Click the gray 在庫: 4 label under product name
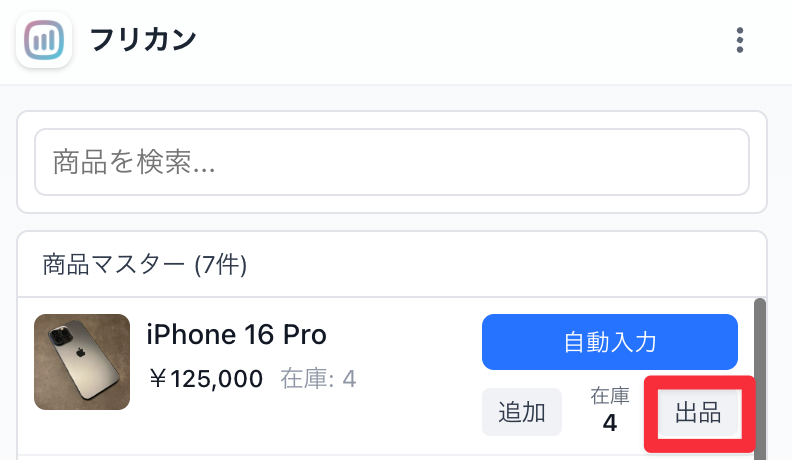This screenshot has height=460, width=796. point(318,379)
